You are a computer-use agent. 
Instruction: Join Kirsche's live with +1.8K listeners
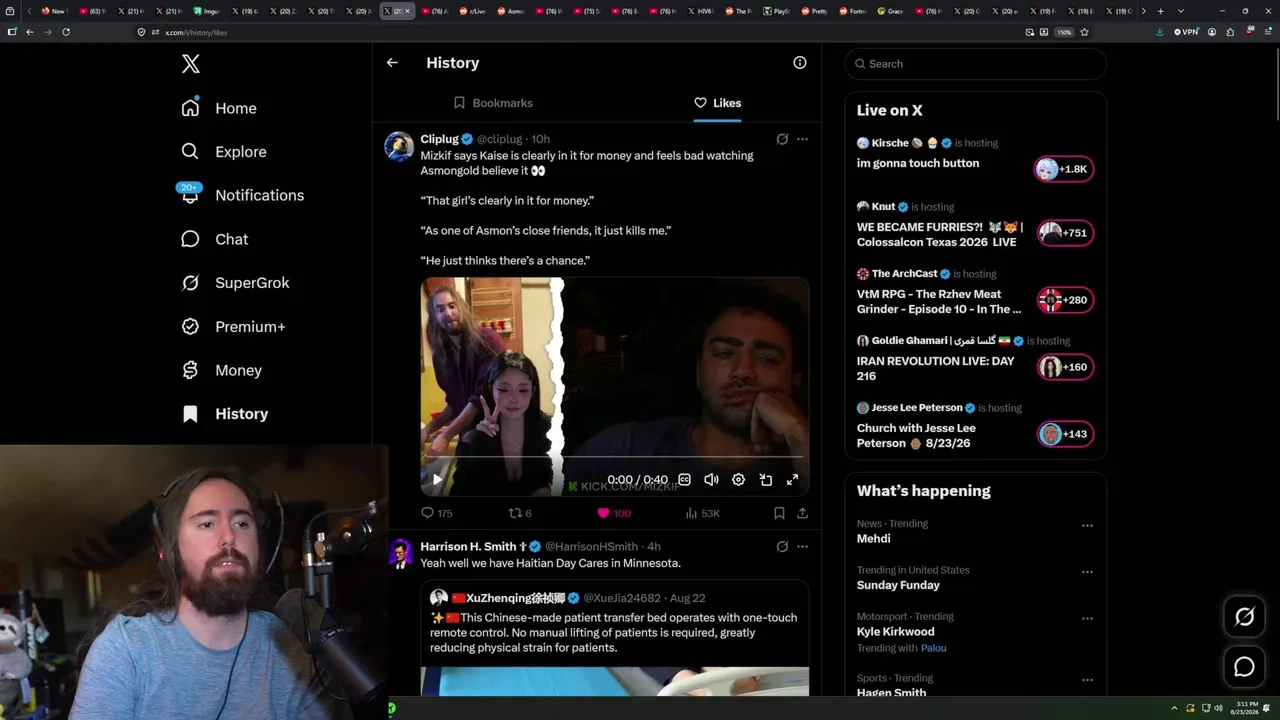[x=1064, y=169]
